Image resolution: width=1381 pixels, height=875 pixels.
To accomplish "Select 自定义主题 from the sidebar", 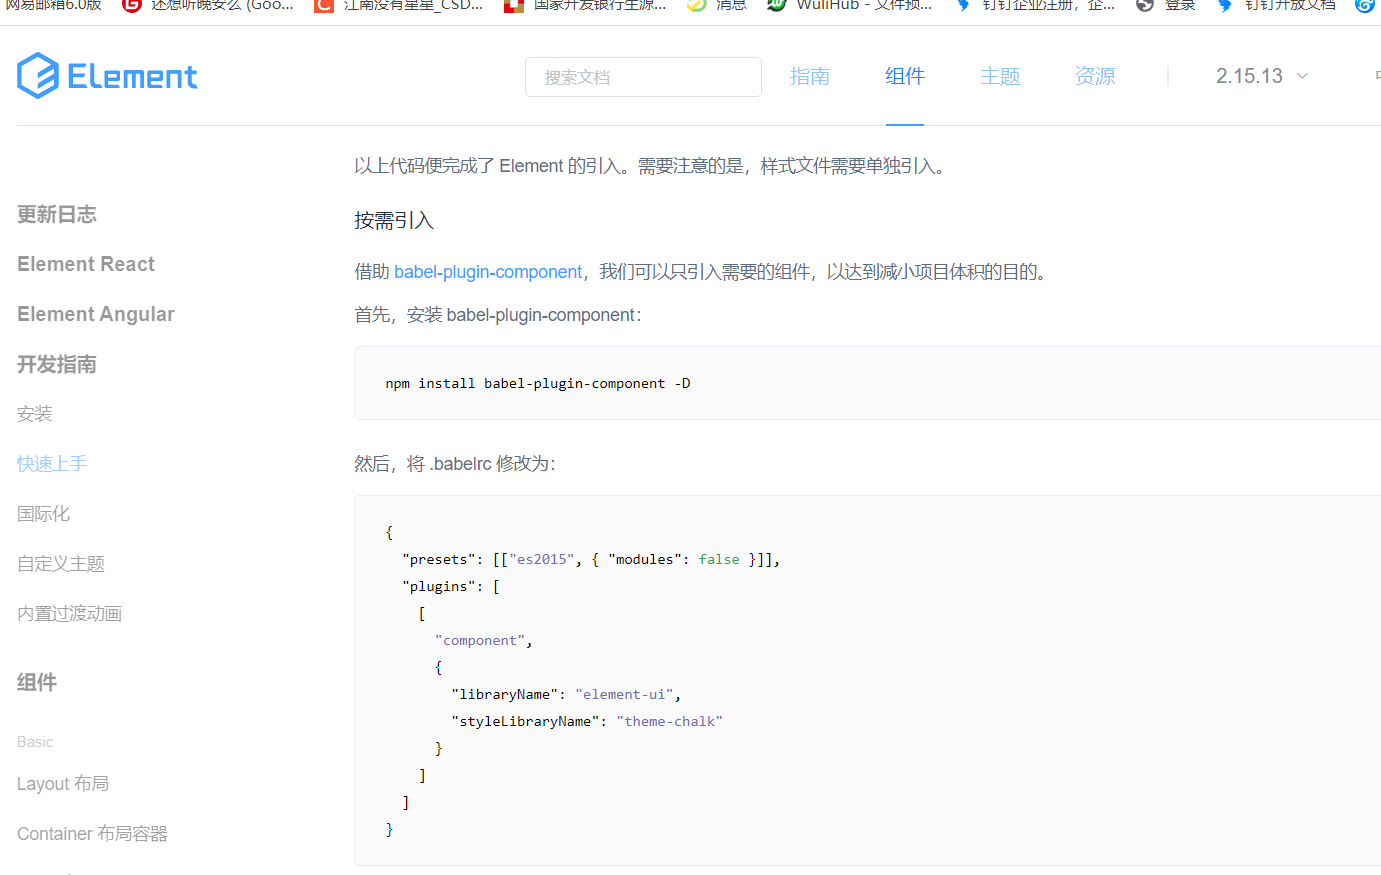I will click(x=60, y=563).
